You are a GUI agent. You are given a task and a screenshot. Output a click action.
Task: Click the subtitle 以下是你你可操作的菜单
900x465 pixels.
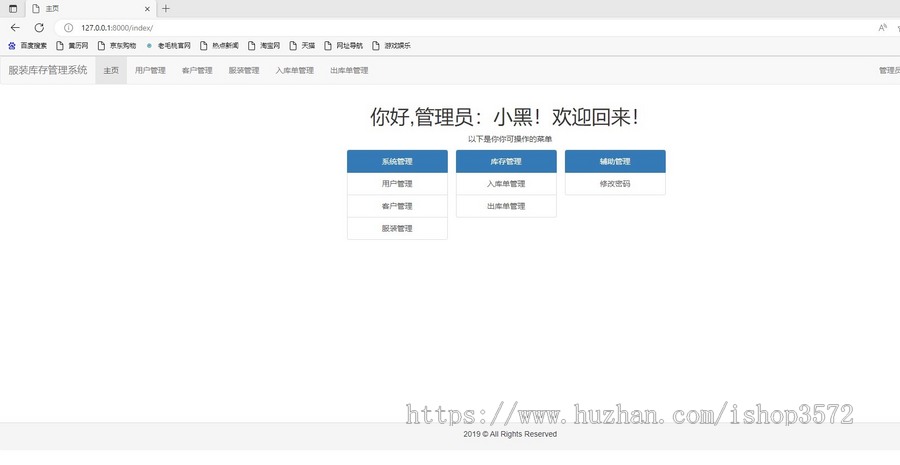pos(510,139)
